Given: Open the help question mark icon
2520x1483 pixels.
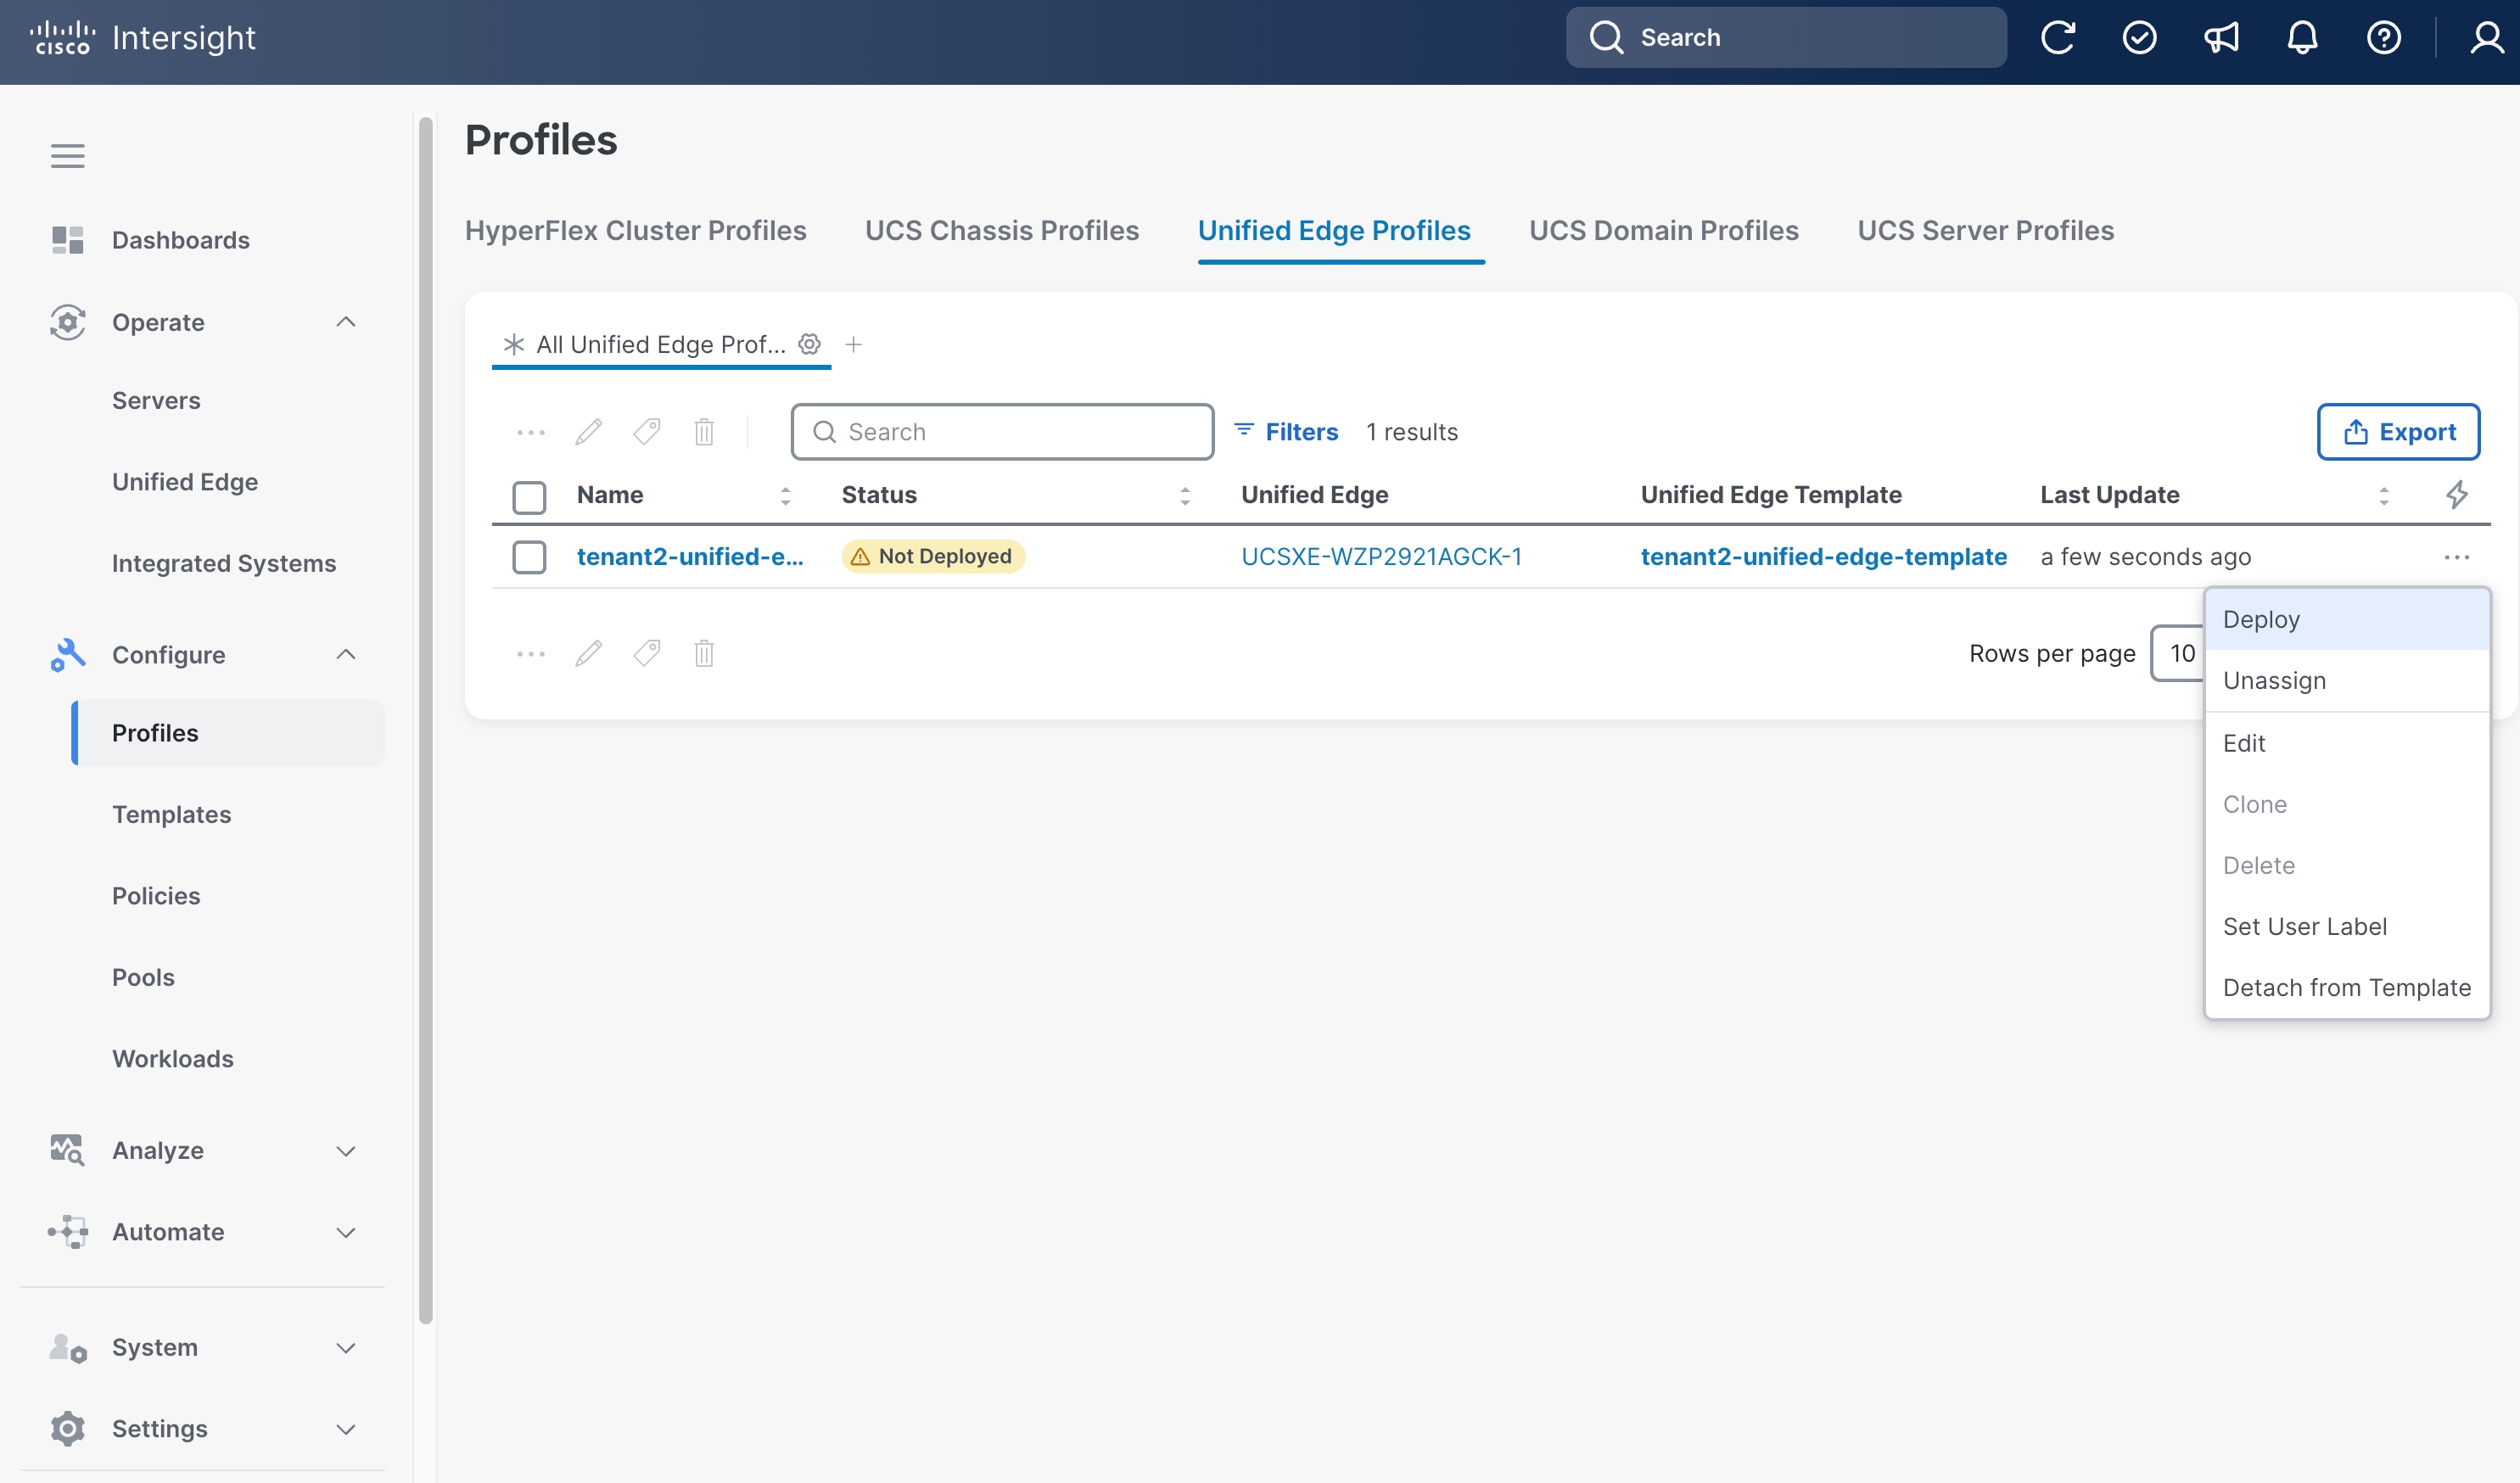Looking at the screenshot, I should pos(2384,38).
